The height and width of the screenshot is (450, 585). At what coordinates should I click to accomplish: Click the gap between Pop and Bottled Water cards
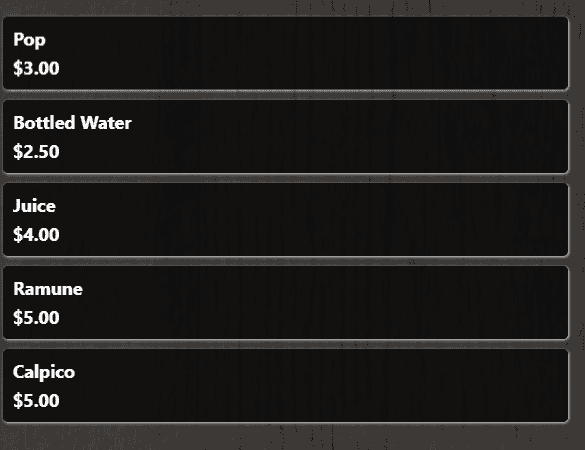point(285,95)
